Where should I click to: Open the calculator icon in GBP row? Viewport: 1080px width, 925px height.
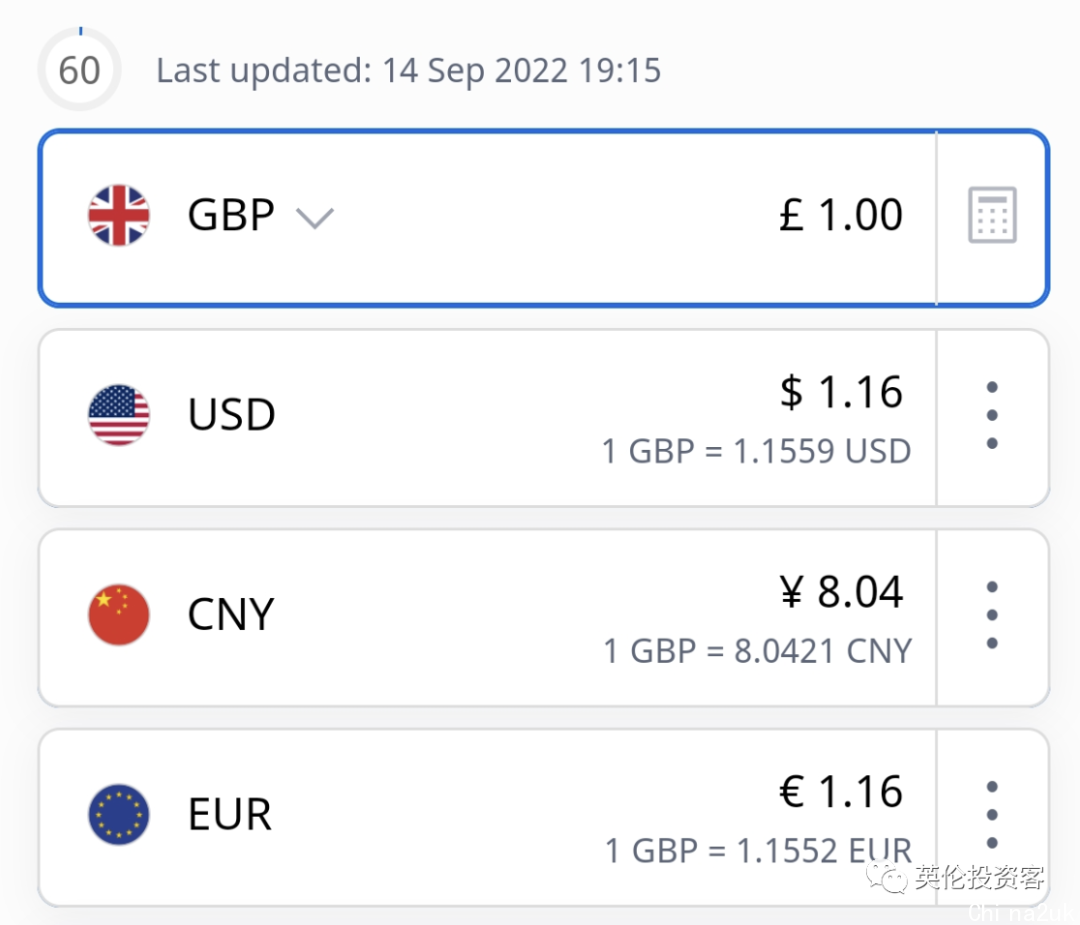pos(992,215)
